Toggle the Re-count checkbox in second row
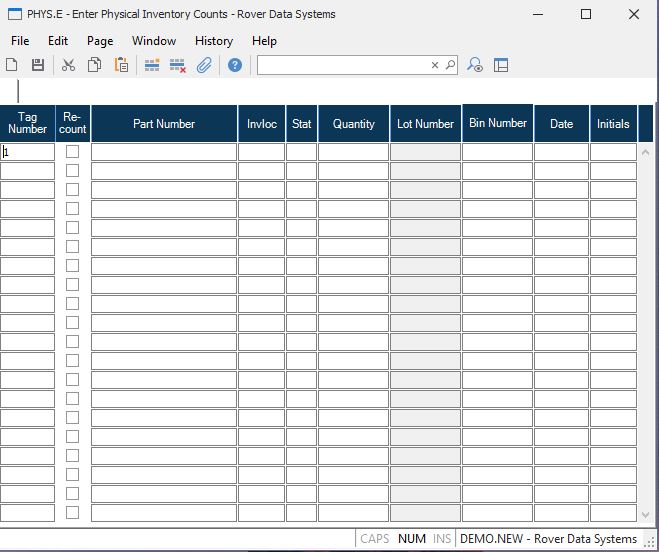This screenshot has height=552, width=659. (72, 171)
